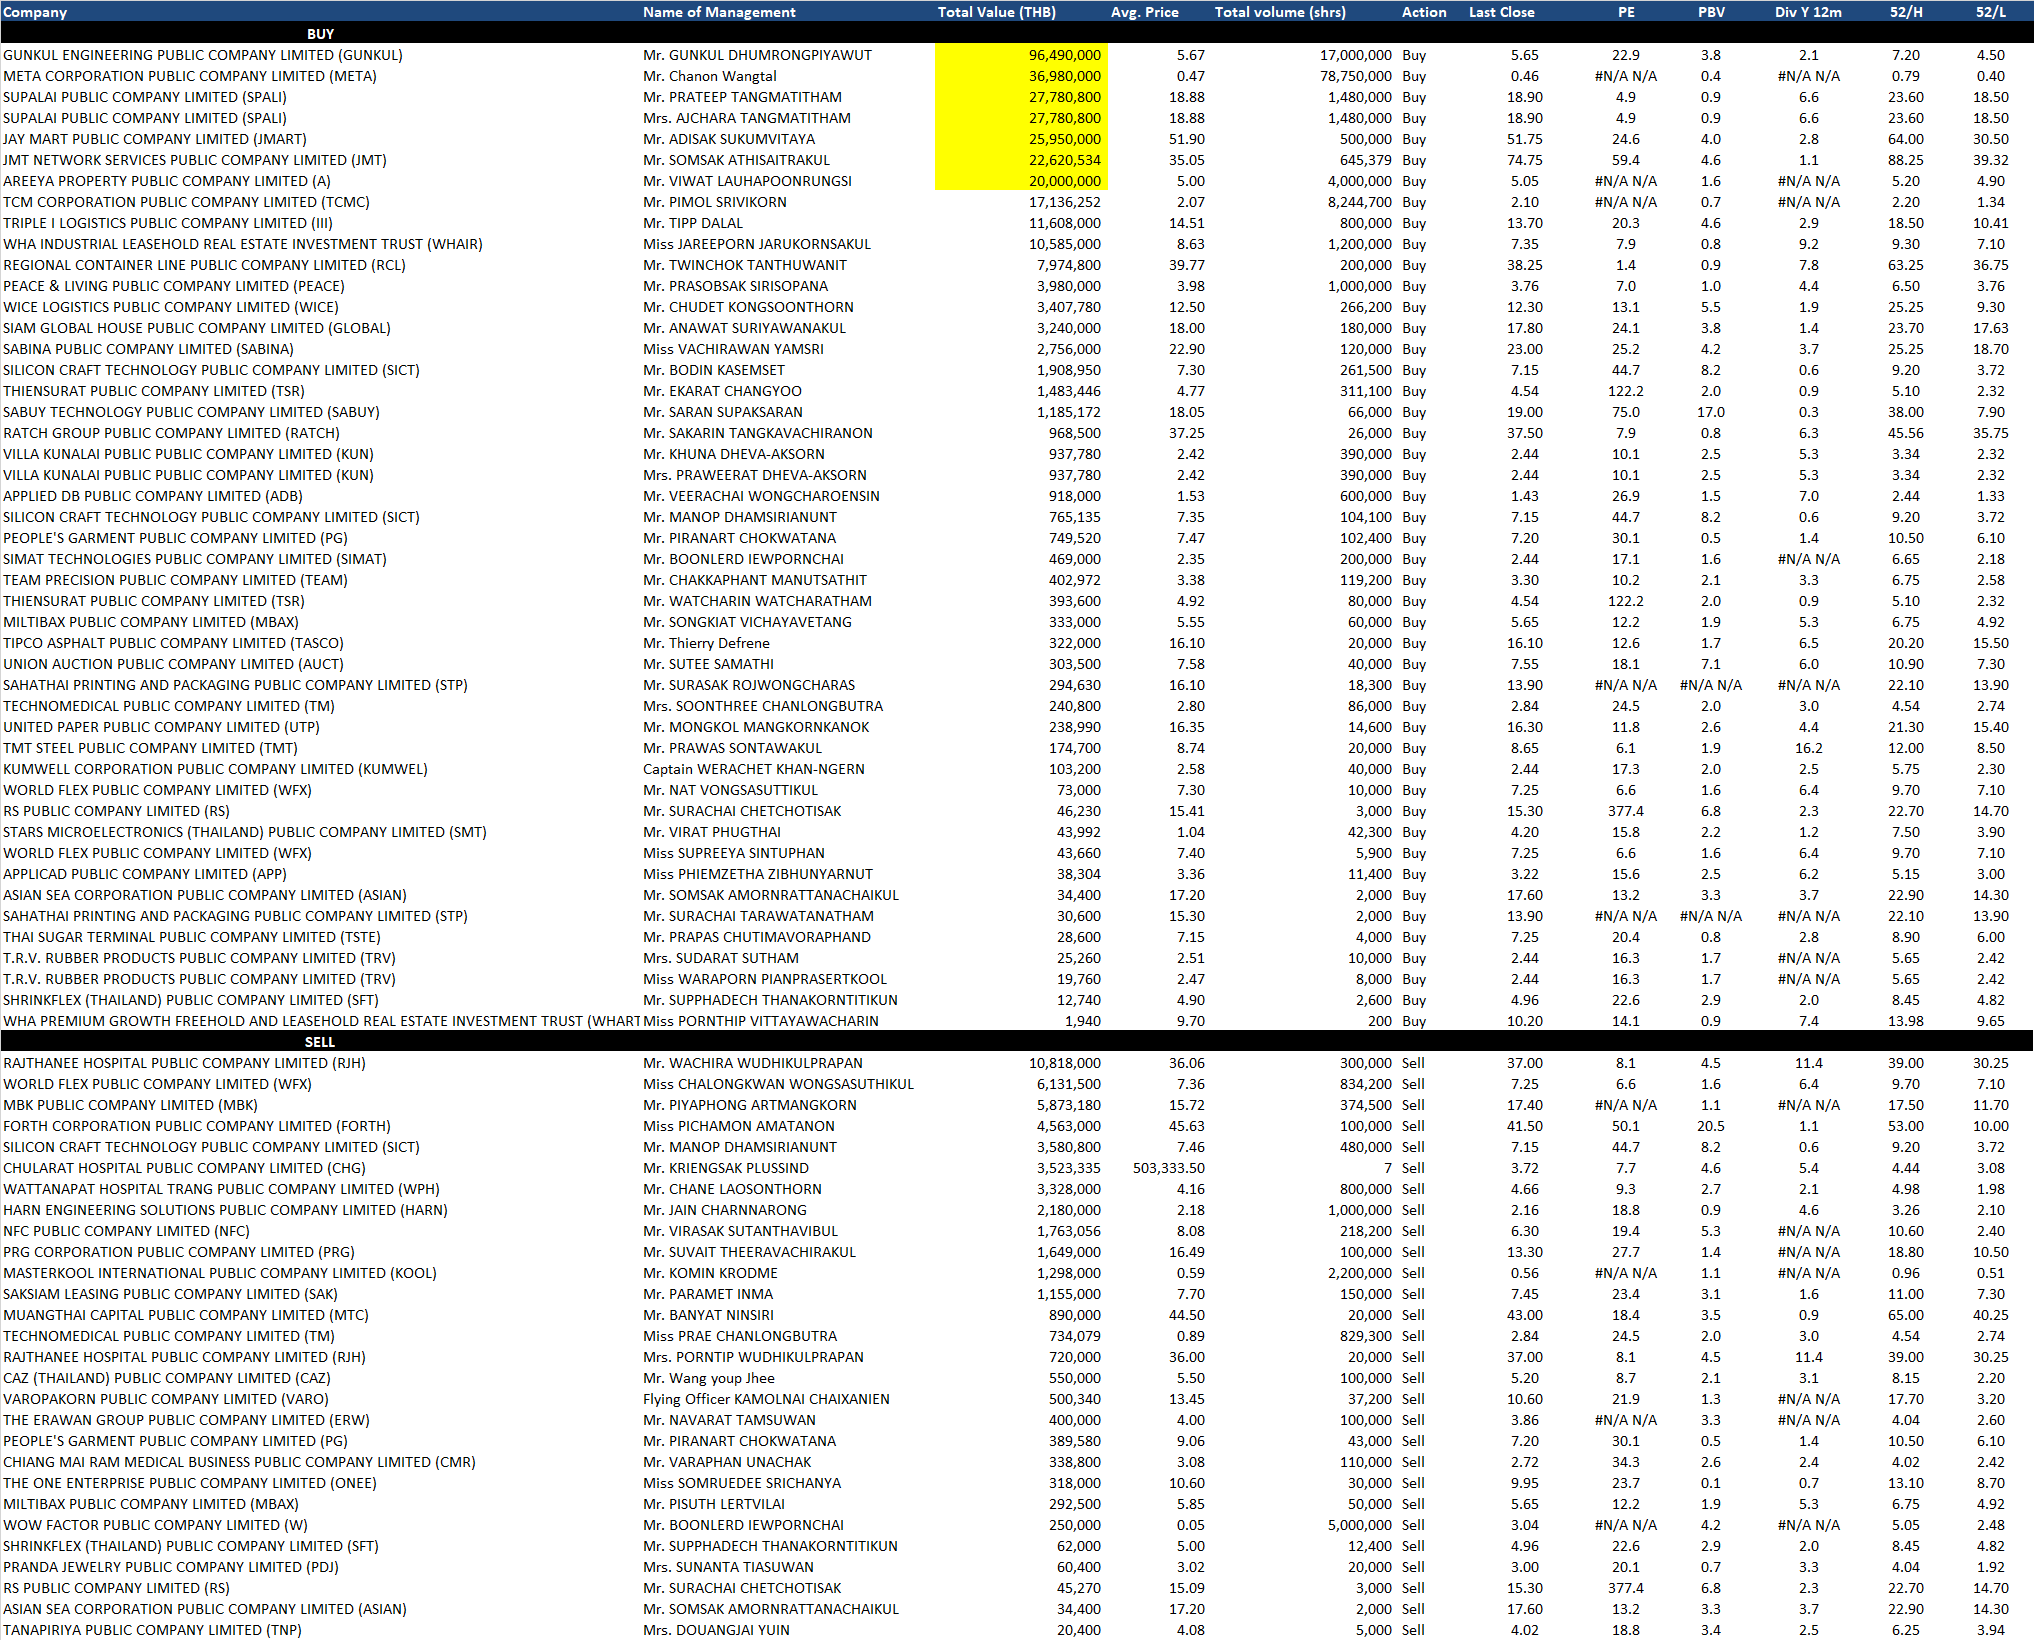Click the Total volume (shrs) header
This screenshot has height=1640, width=2034.
click(x=1280, y=12)
